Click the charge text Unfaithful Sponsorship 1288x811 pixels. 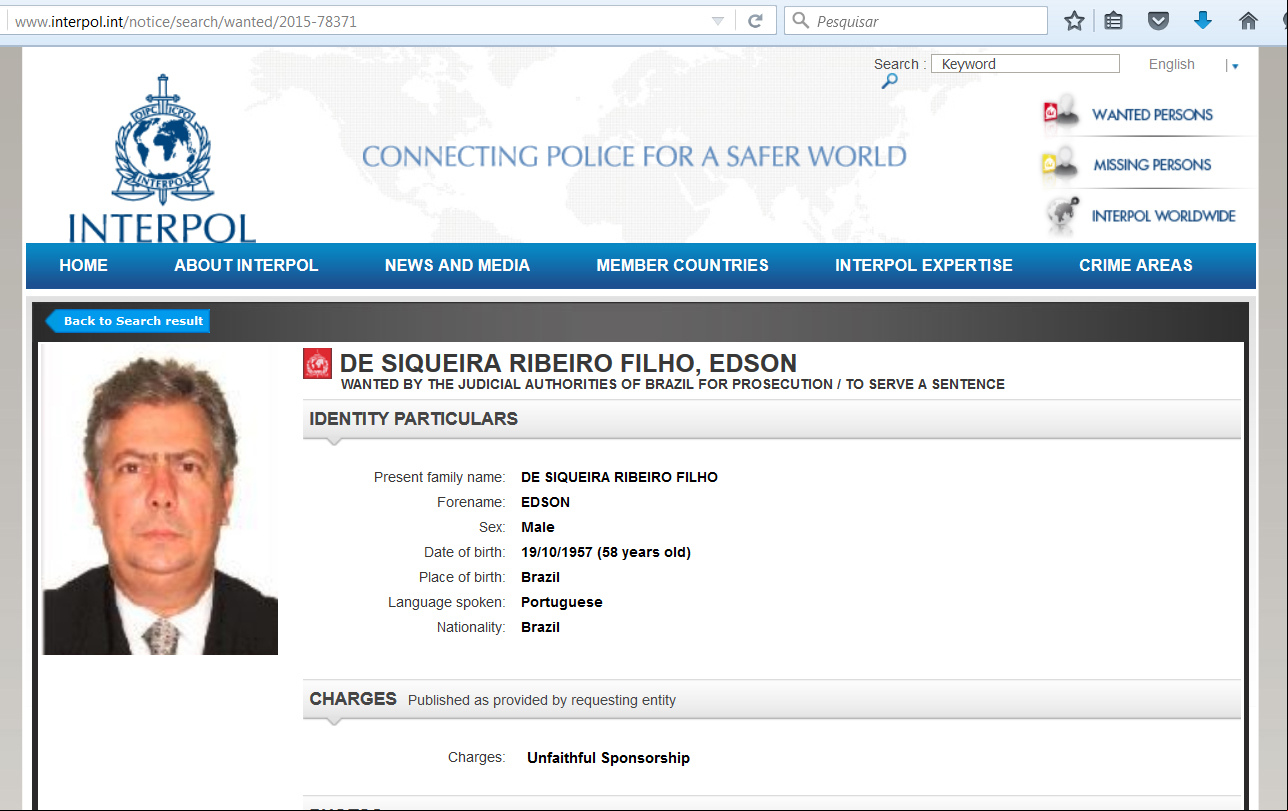pos(608,758)
